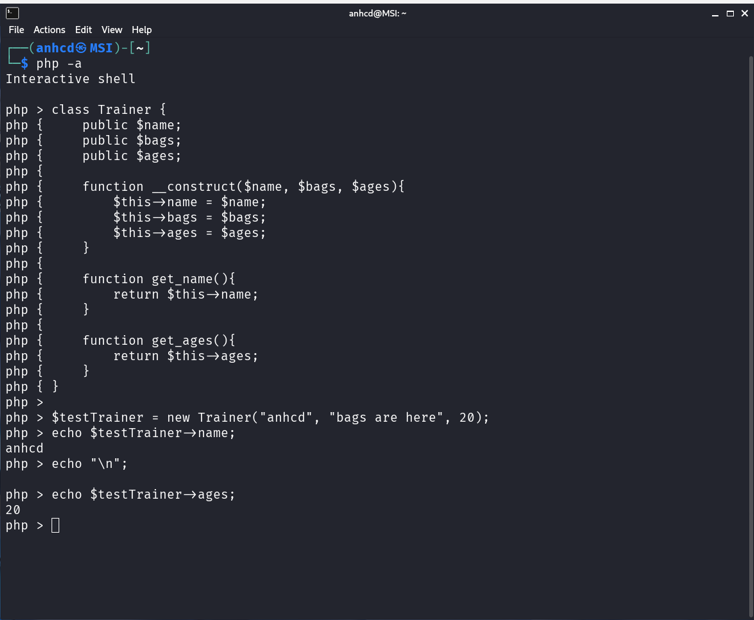Open the Edit menu
The width and height of the screenshot is (754, 620).
83,30
